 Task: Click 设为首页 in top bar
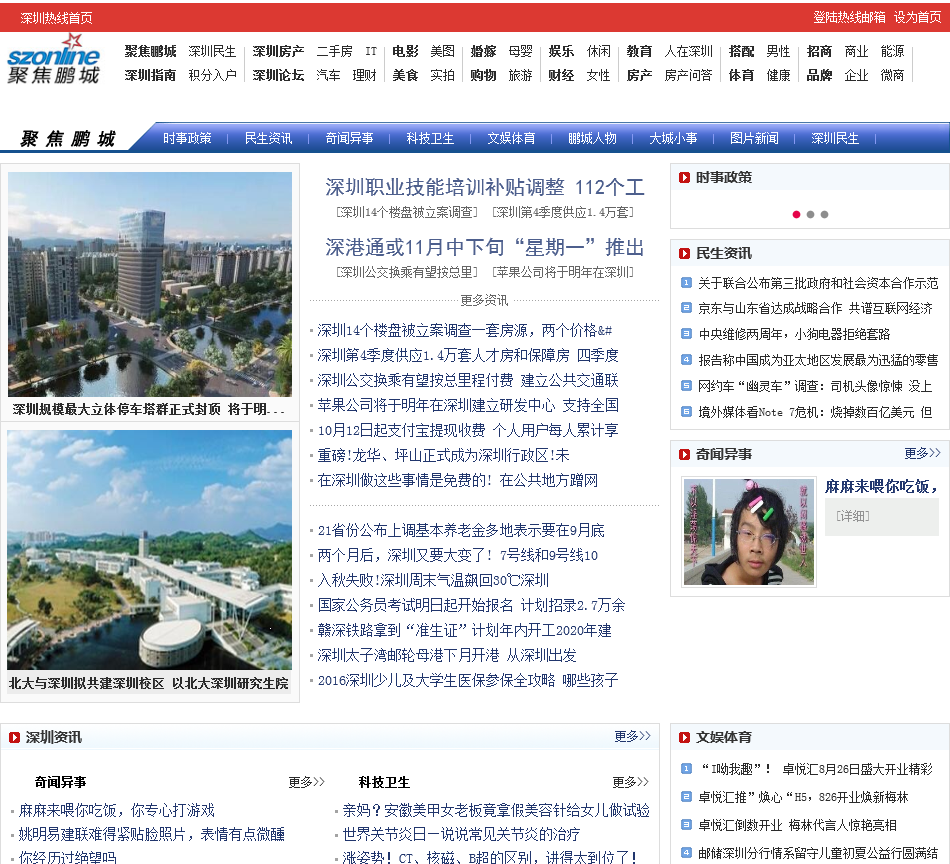coord(918,17)
